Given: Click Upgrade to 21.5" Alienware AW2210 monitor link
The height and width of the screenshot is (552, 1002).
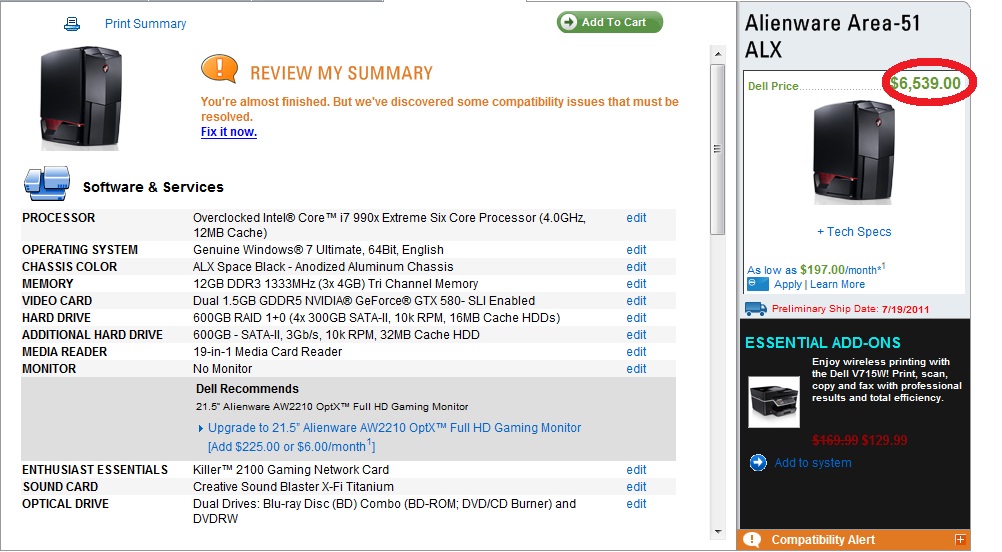Looking at the screenshot, I should point(394,427).
